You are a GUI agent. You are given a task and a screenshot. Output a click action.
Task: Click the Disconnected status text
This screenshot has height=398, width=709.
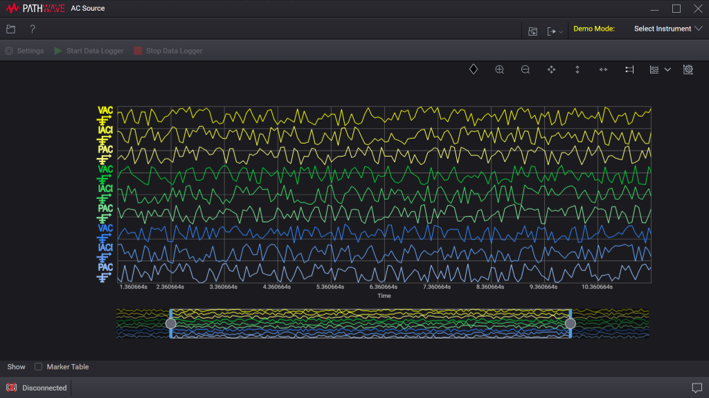[44, 388]
